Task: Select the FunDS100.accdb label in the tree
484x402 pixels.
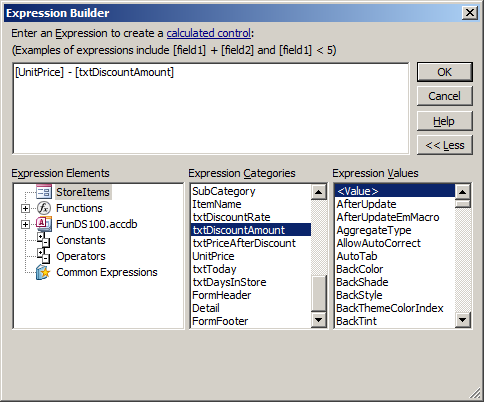Action: click(x=97, y=224)
